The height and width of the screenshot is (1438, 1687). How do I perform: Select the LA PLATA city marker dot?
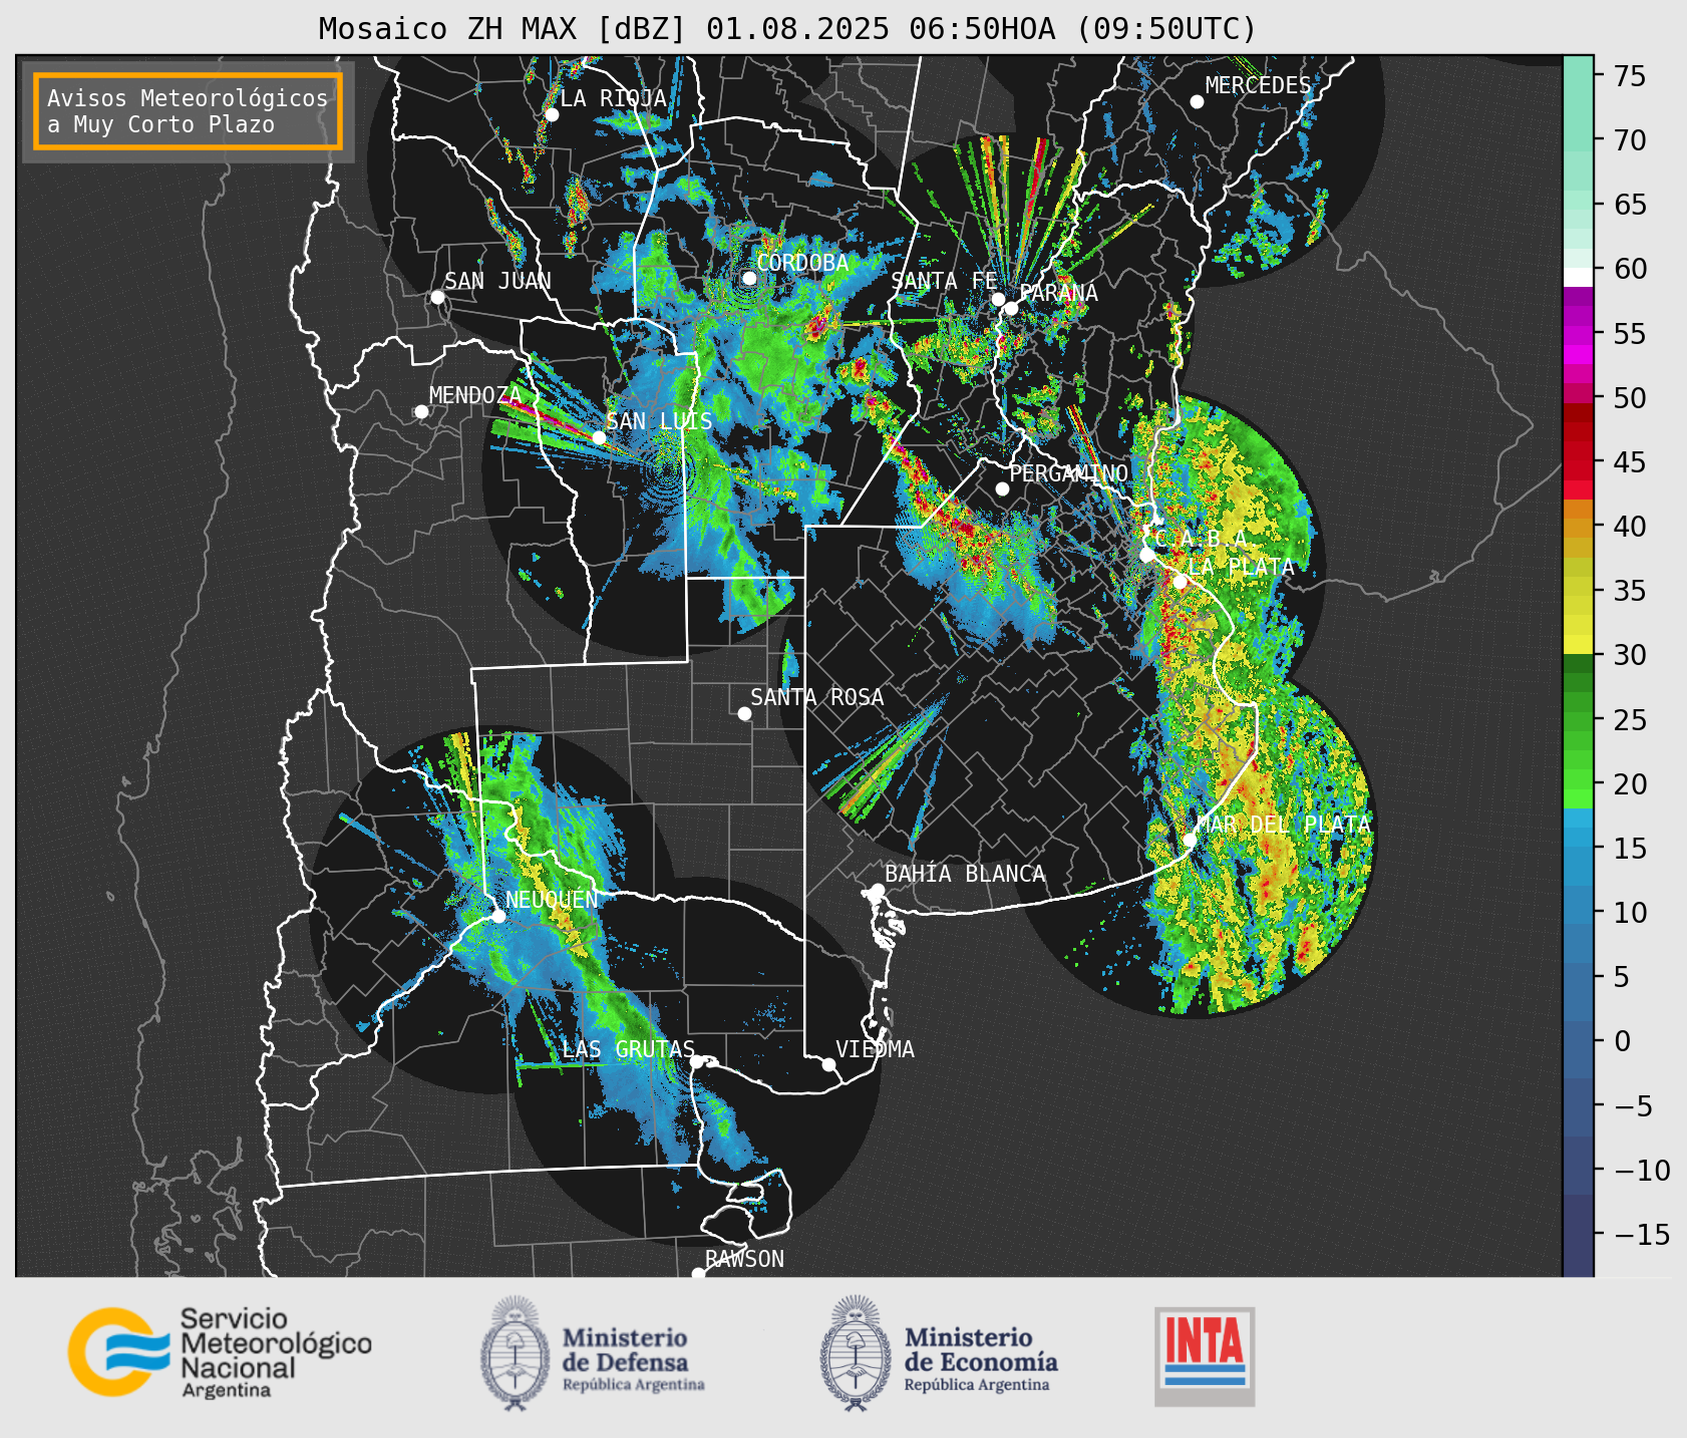(1180, 582)
